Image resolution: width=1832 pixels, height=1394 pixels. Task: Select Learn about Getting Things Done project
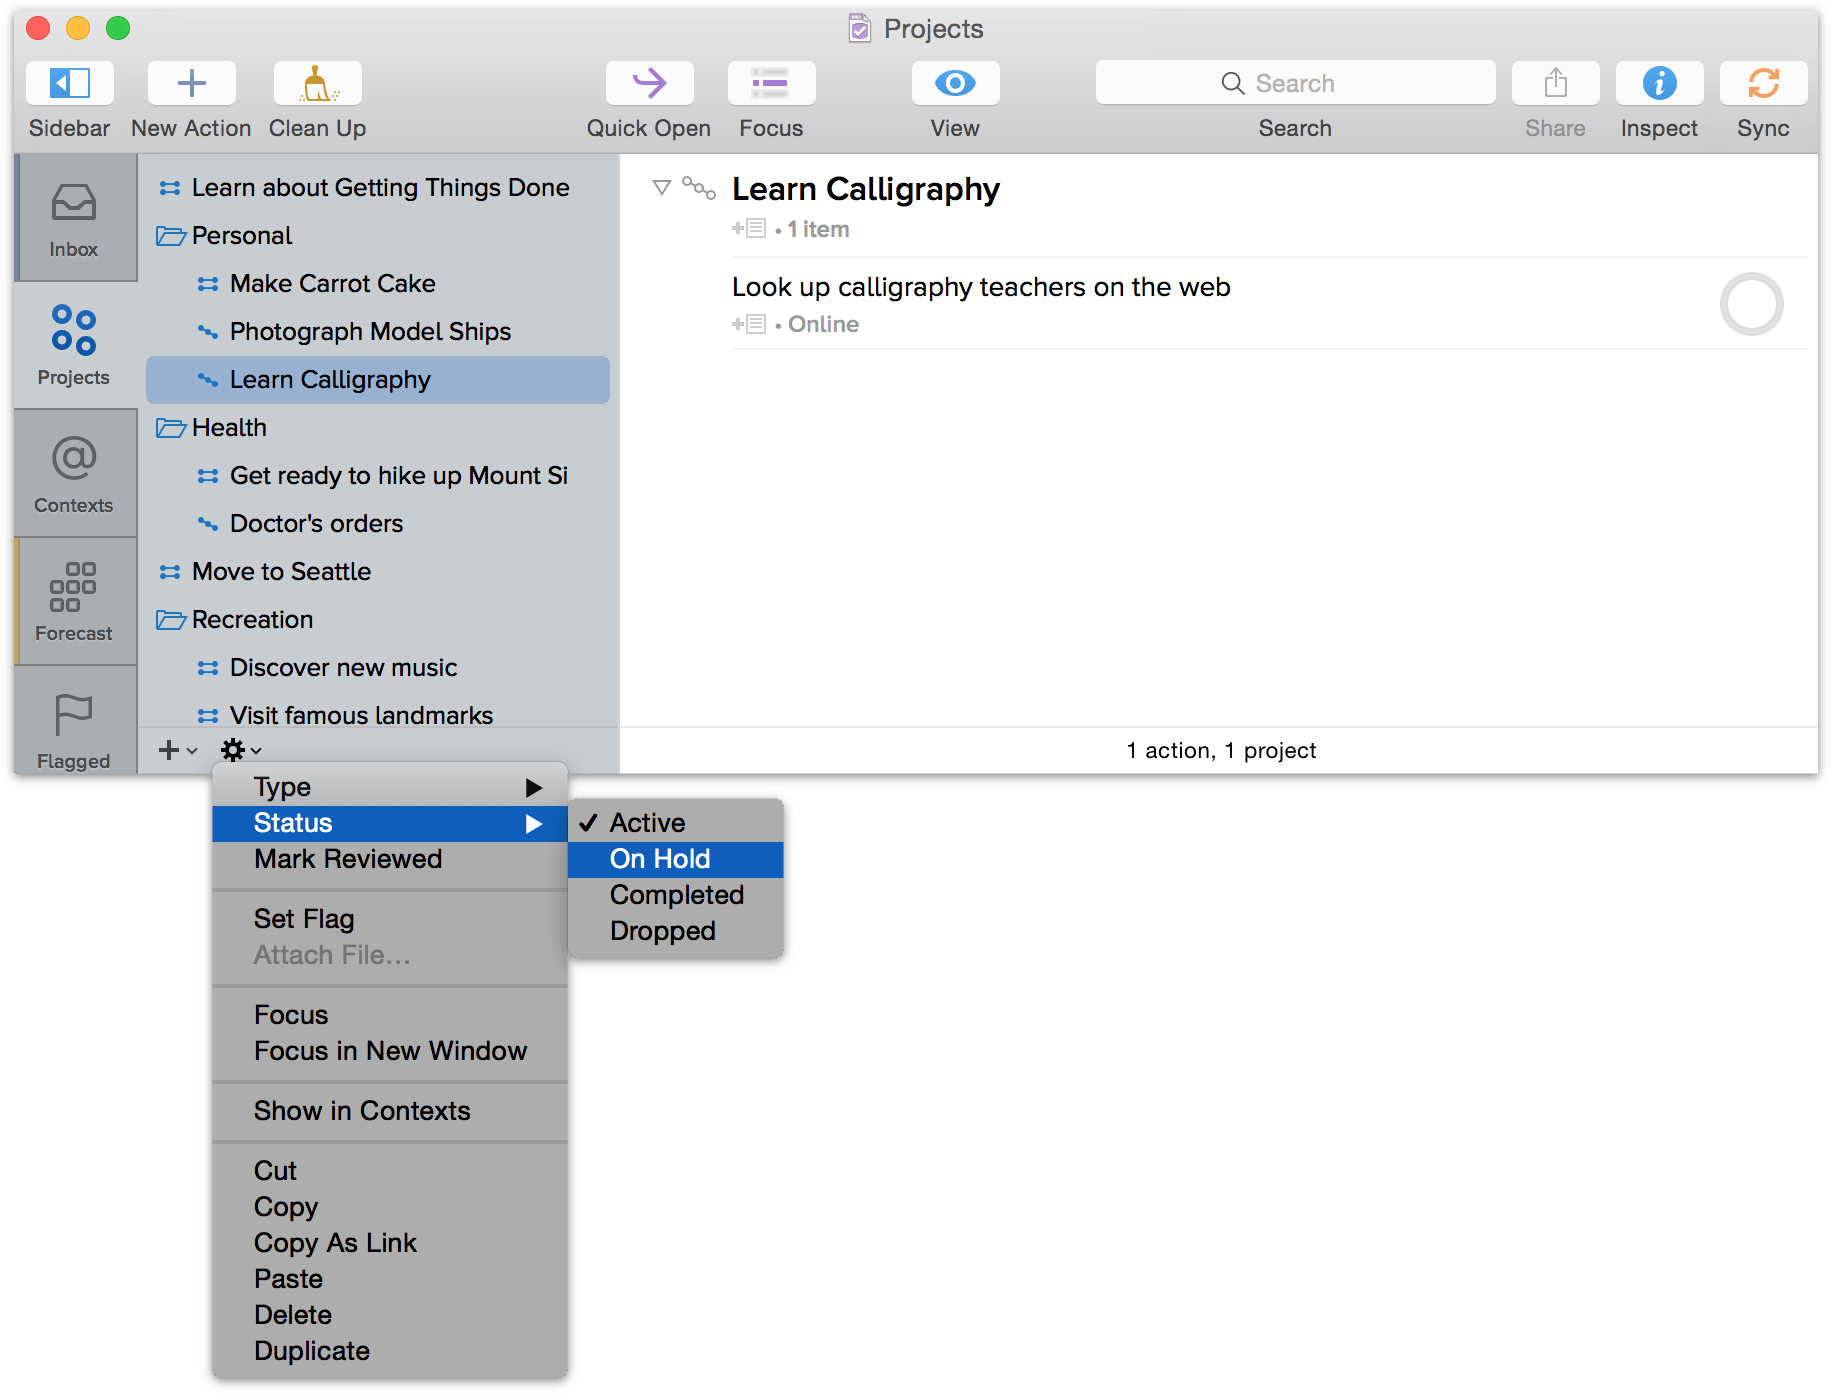[378, 188]
